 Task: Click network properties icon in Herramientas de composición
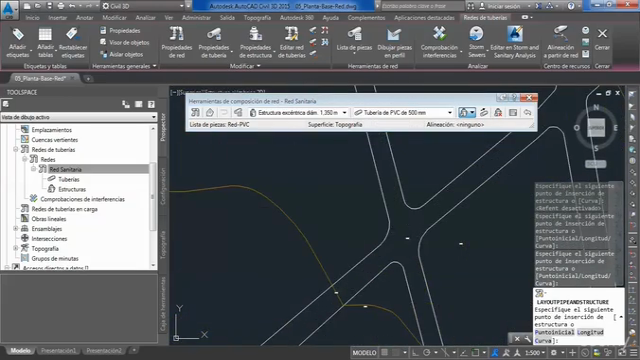point(196,112)
